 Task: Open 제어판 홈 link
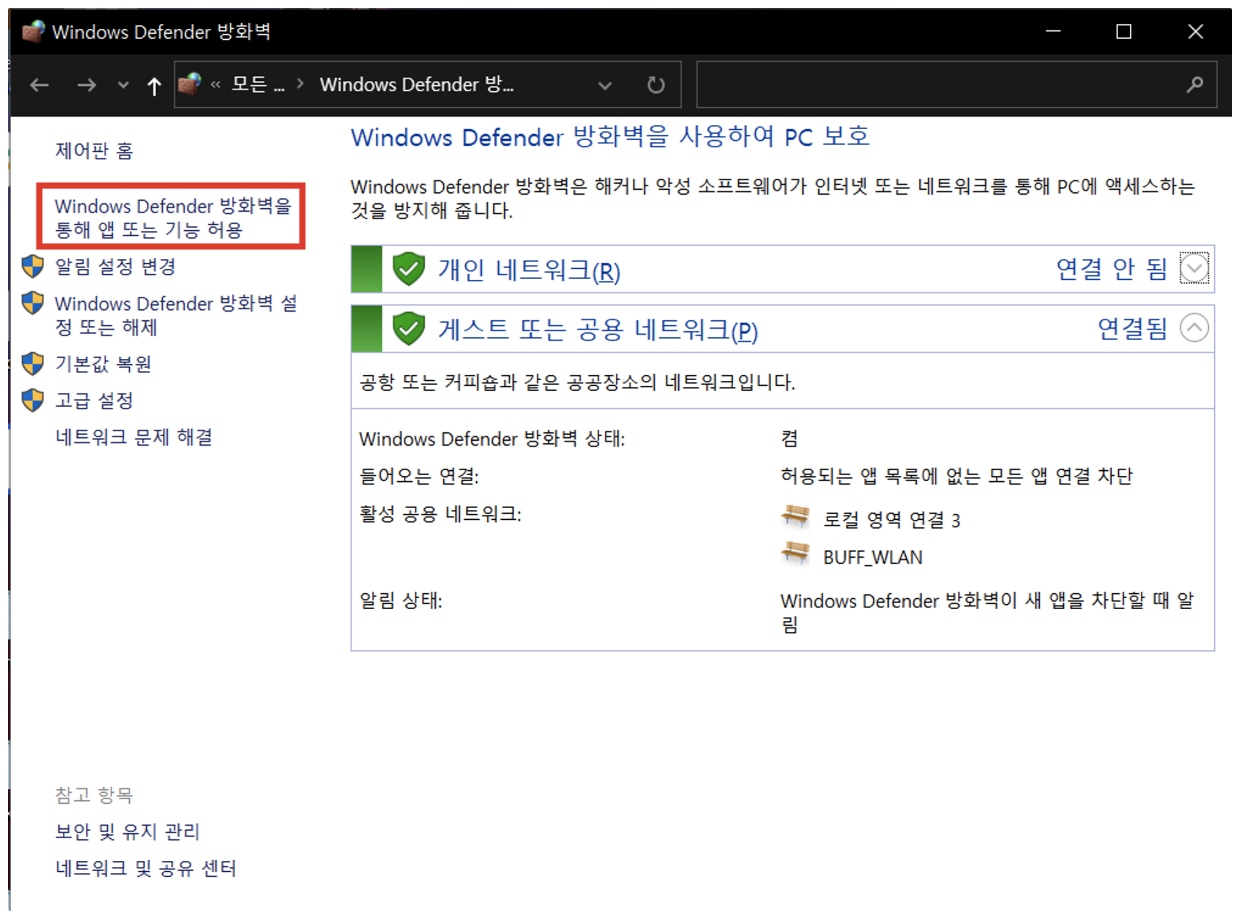pos(94,151)
